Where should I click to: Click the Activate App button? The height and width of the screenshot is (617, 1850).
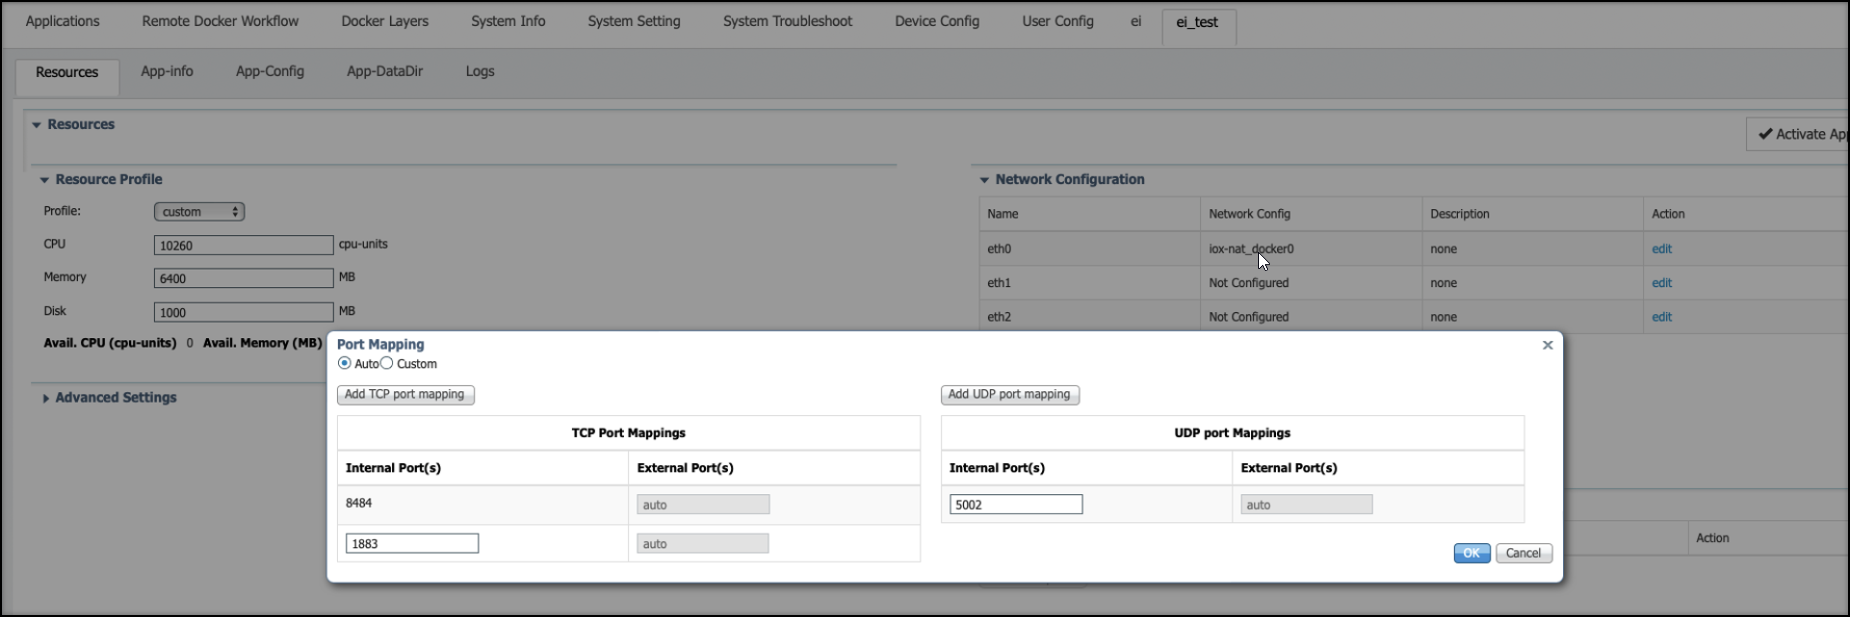click(1799, 134)
